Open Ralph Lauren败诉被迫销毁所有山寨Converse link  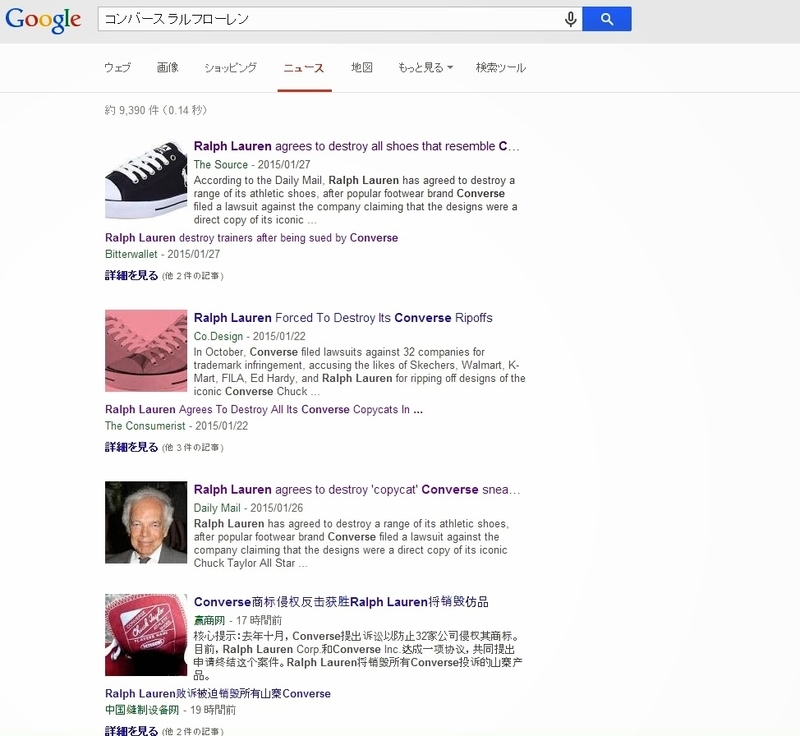pos(218,694)
